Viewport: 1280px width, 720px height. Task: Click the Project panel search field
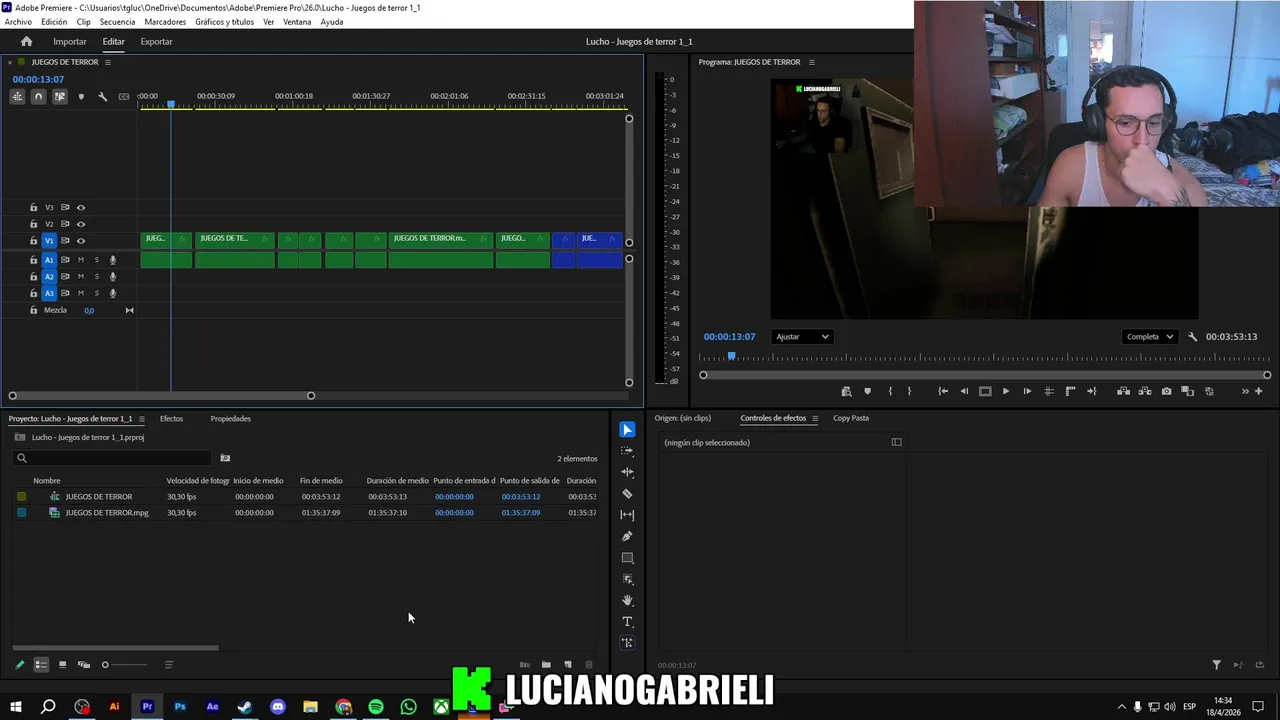tap(112, 458)
